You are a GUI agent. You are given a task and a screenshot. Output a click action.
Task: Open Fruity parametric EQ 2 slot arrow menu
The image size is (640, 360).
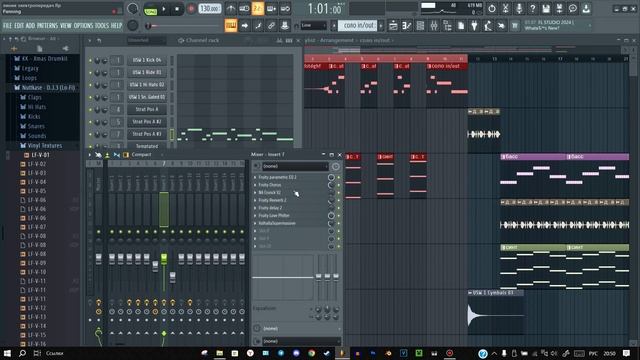point(255,177)
